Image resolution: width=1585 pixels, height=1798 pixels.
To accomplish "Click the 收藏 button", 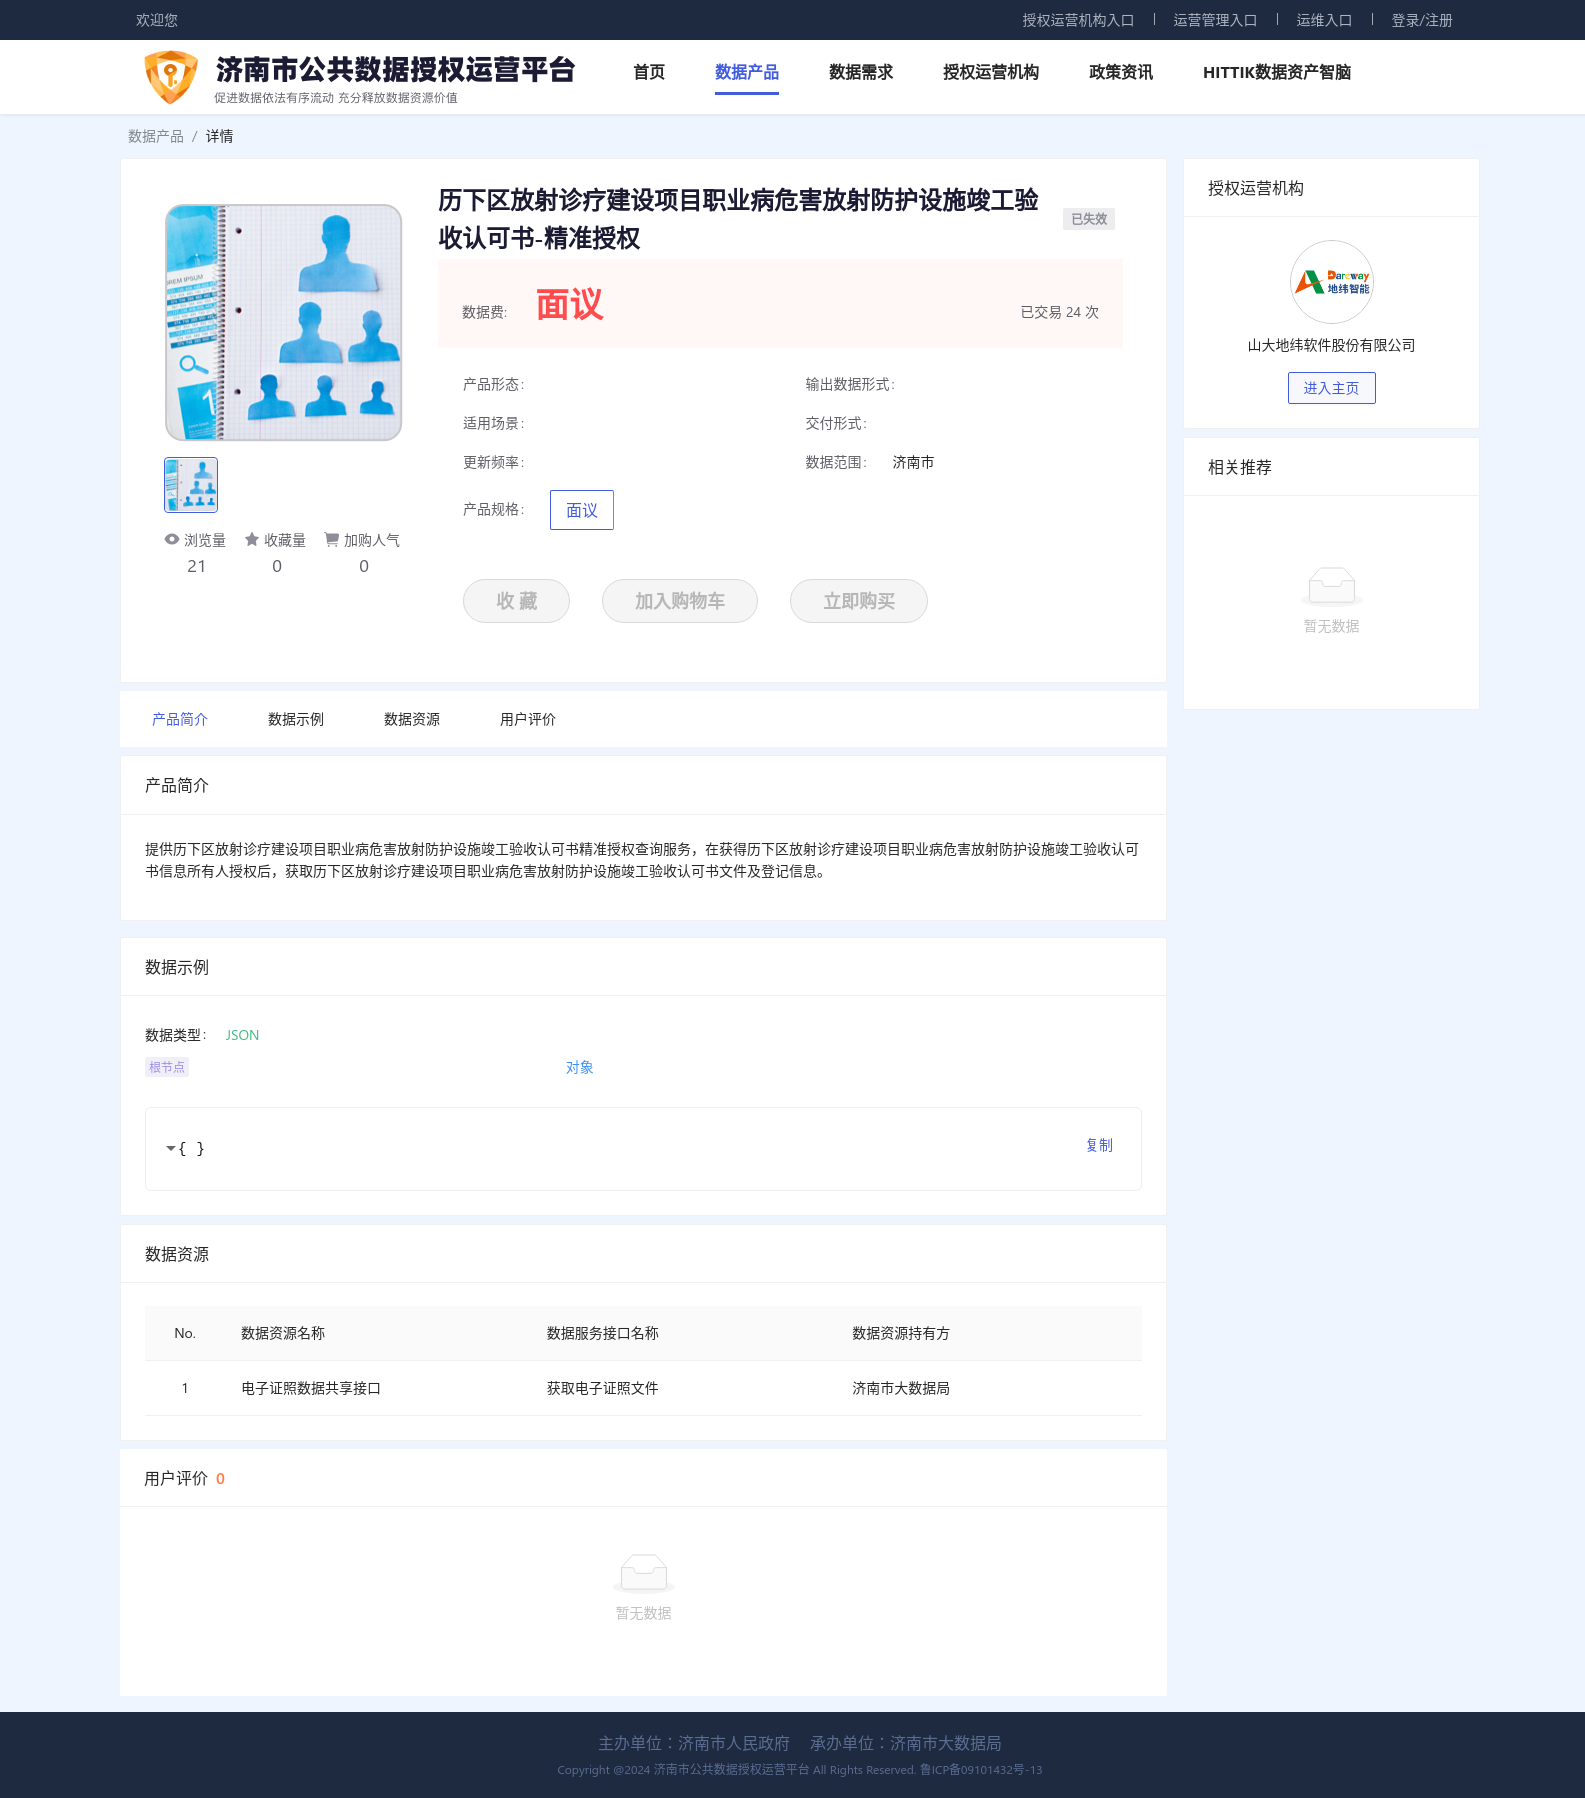I will pyautogui.click(x=516, y=601).
